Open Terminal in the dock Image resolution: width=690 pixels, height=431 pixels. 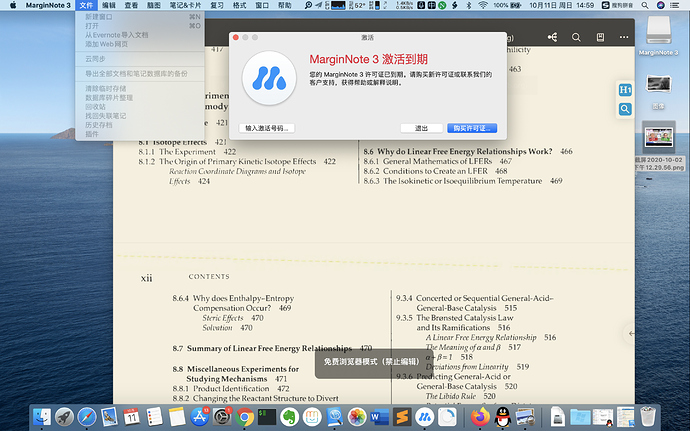pyautogui.click(x=267, y=416)
